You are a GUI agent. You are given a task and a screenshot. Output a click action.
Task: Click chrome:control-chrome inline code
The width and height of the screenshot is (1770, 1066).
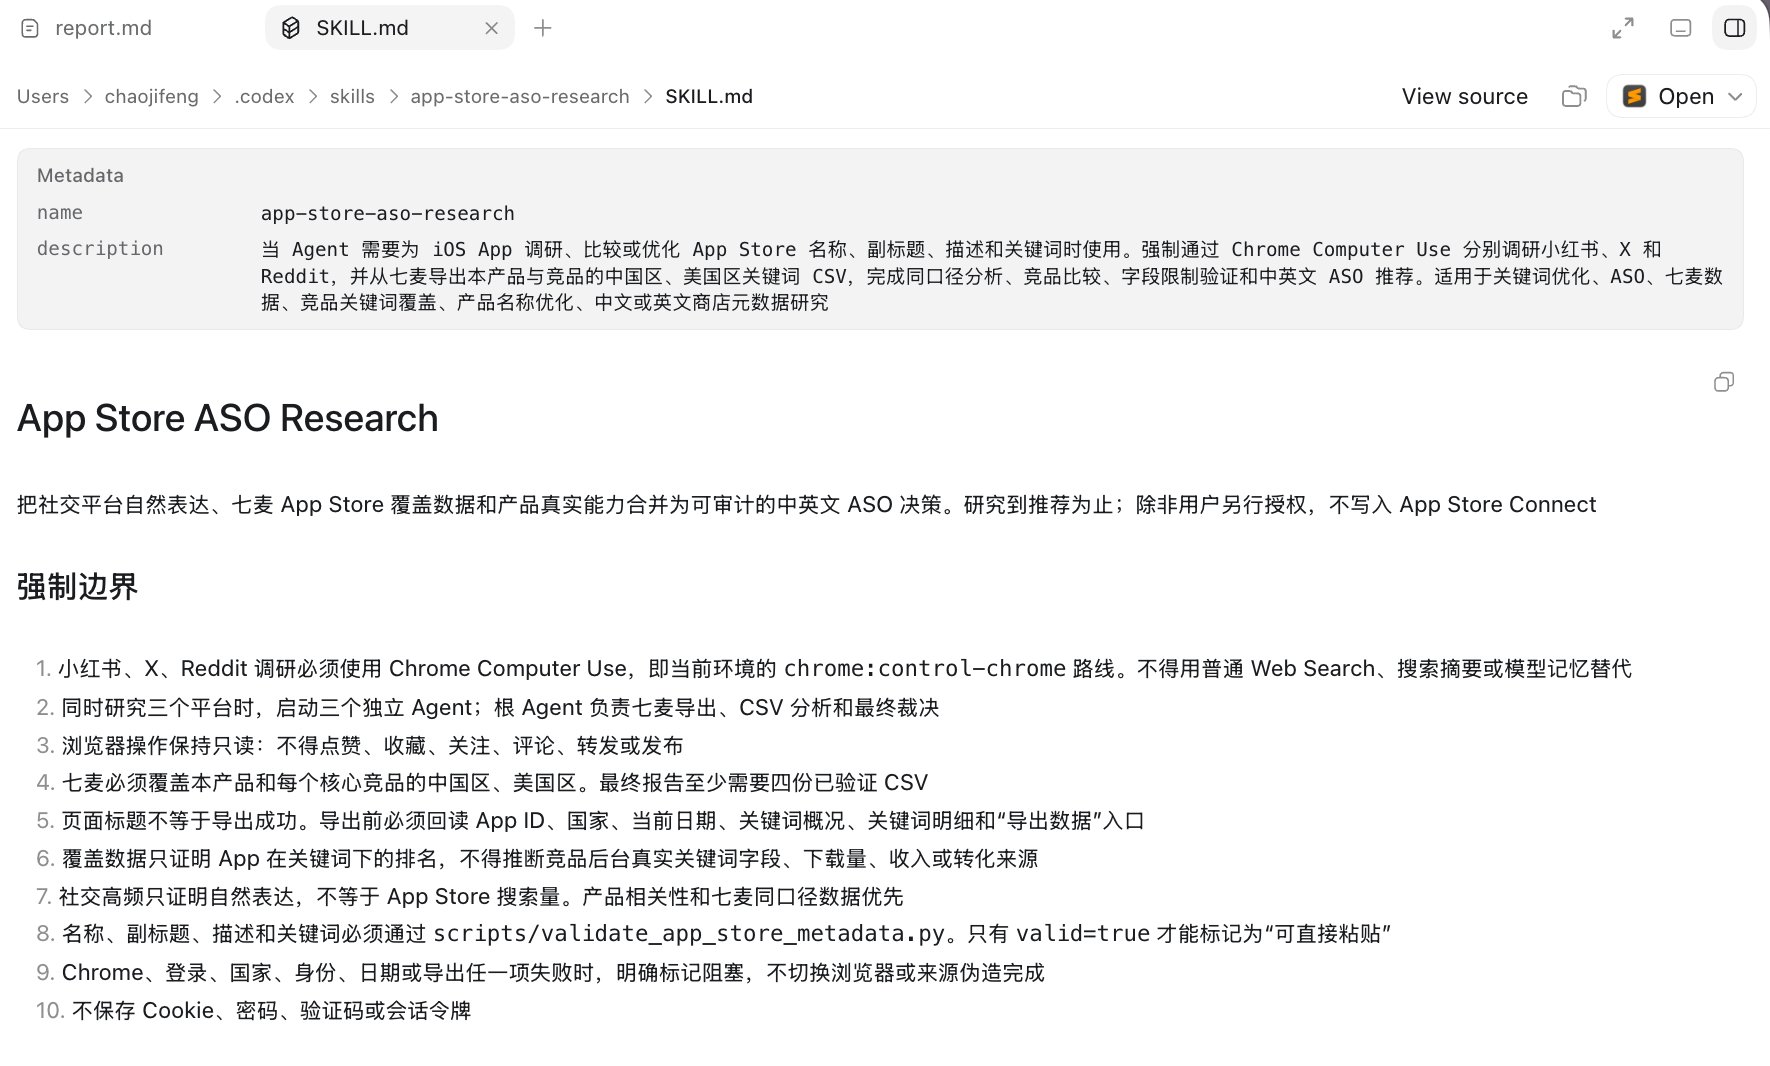[x=924, y=668]
